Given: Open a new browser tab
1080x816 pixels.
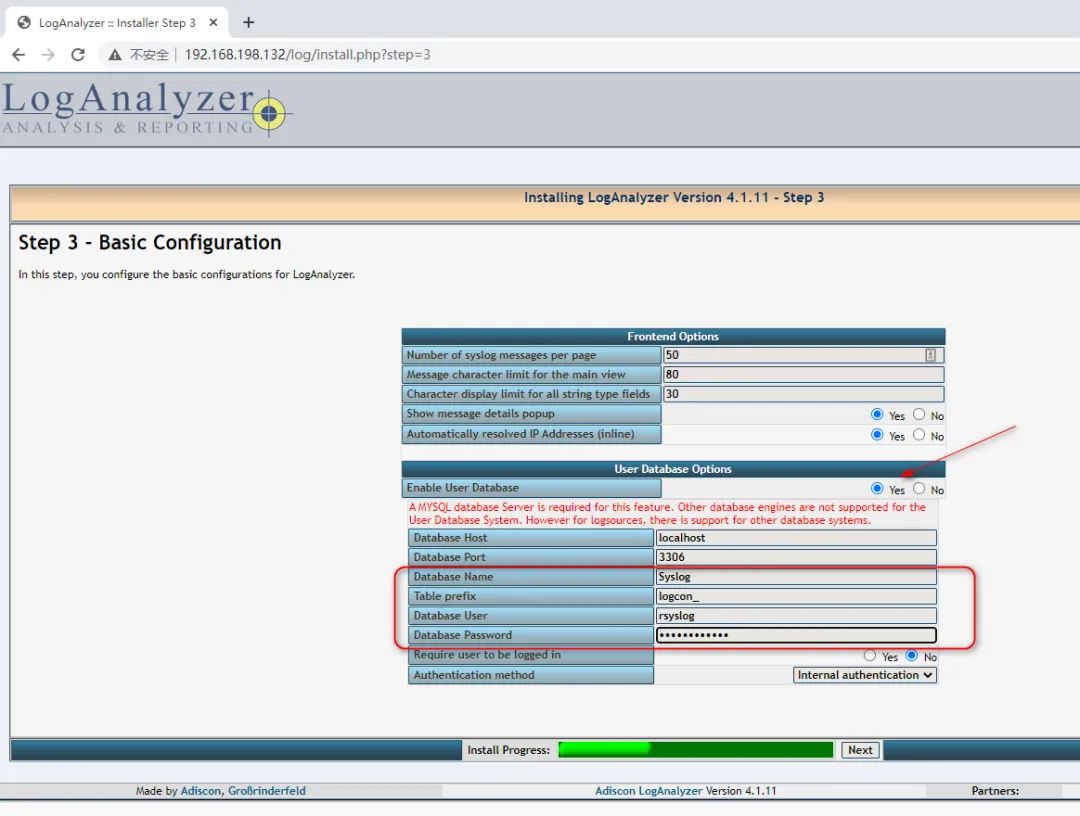Looking at the screenshot, I should tap(246, 19).
